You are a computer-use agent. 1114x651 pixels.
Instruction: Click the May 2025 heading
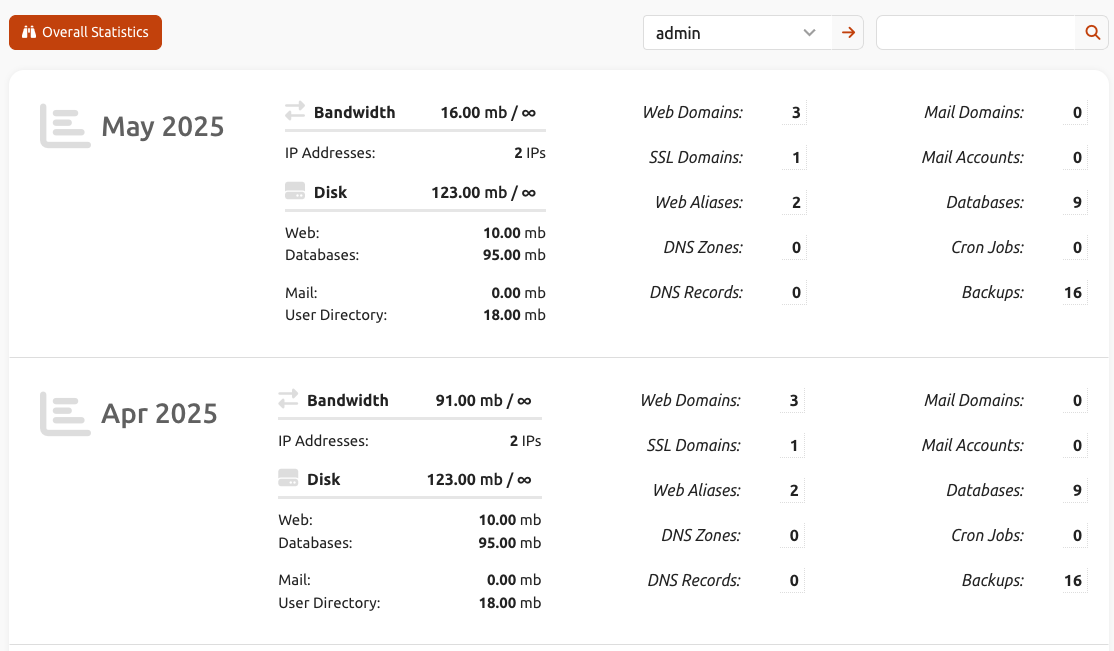coord(163,127)
